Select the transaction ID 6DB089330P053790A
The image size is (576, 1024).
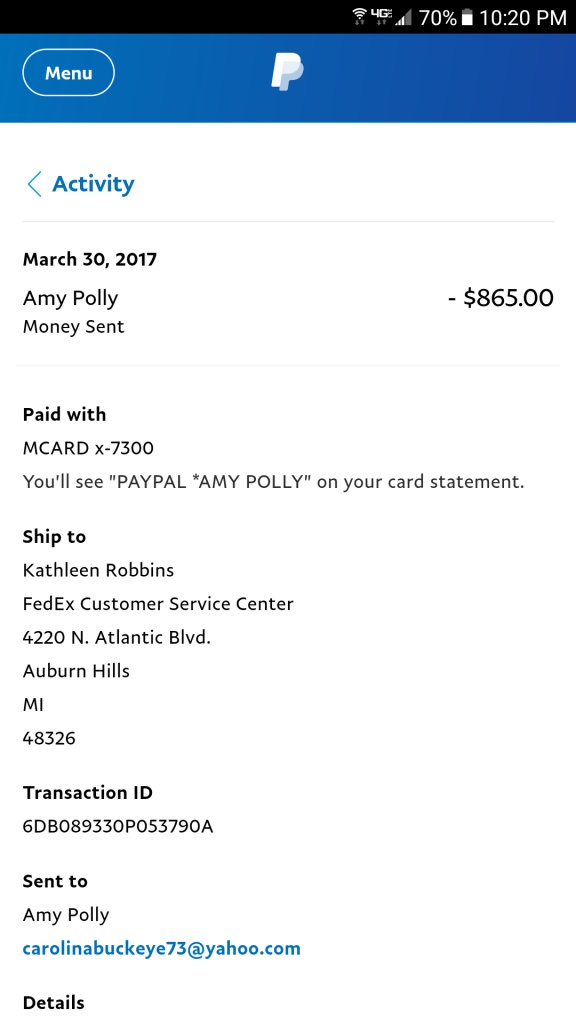118,826
